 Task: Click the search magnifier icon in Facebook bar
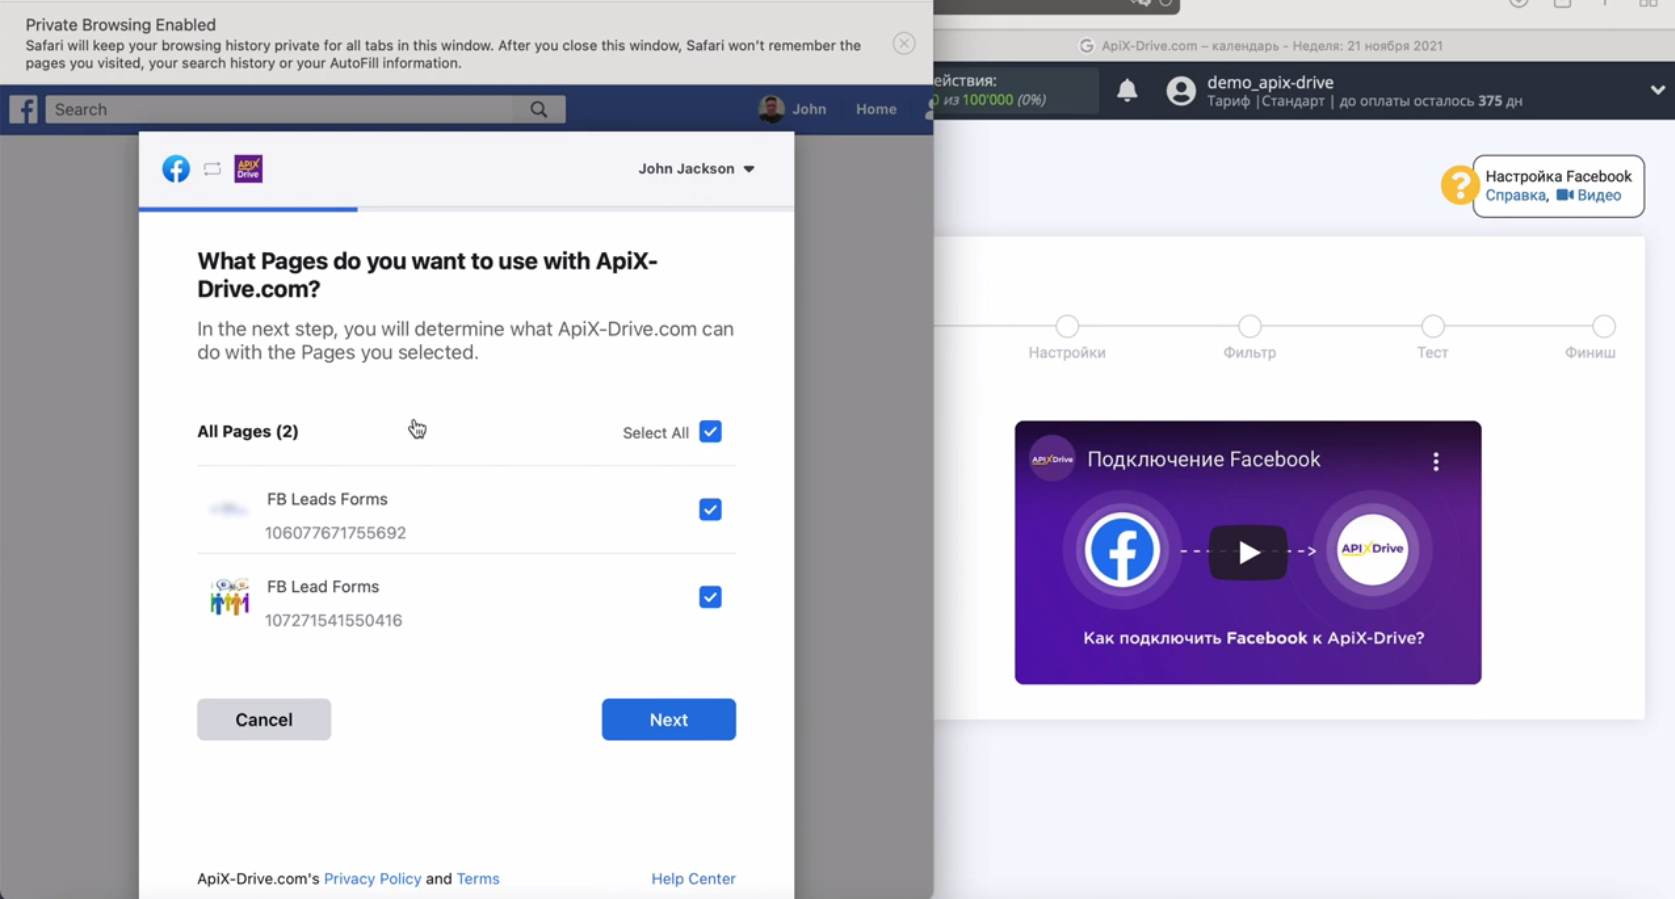(539, 109)
